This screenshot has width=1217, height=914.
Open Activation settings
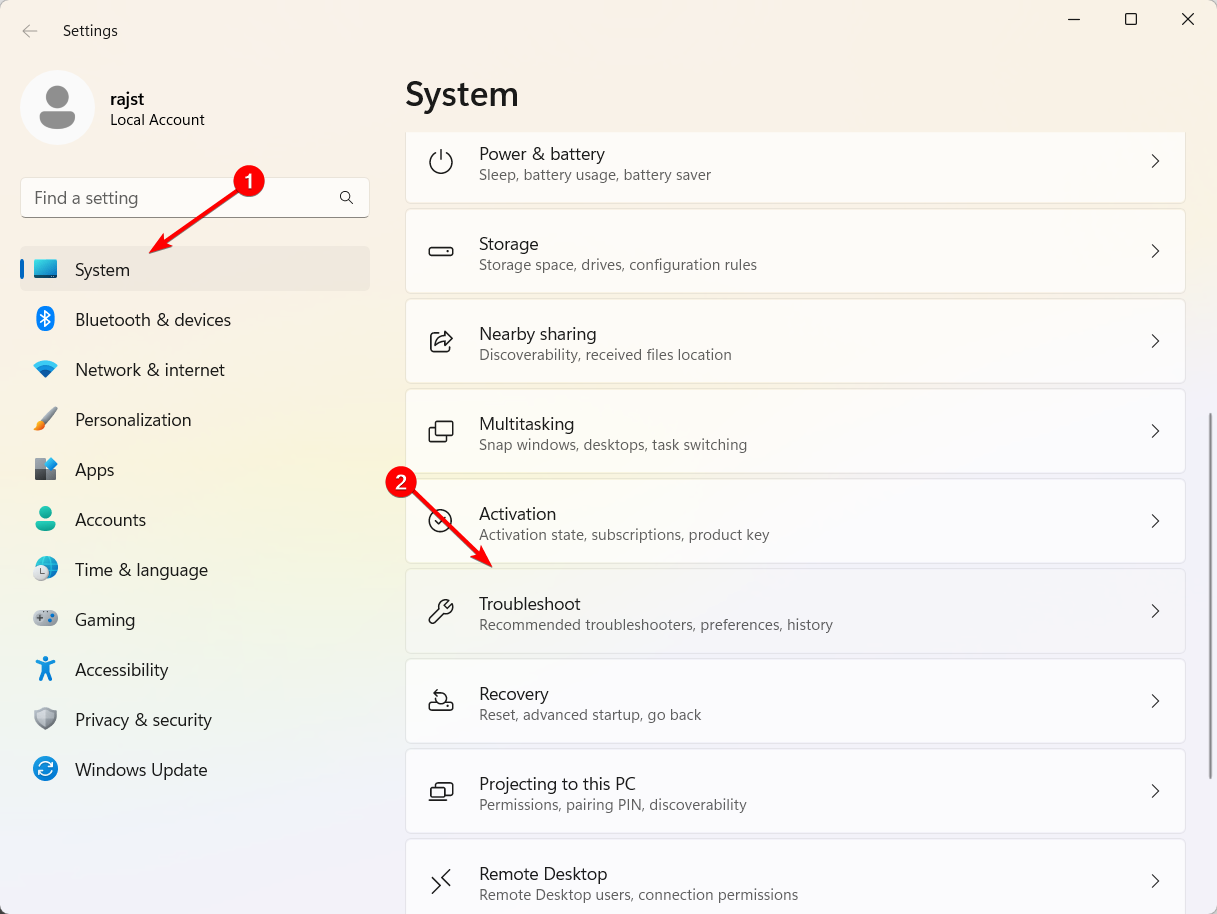tap(795, 521)
